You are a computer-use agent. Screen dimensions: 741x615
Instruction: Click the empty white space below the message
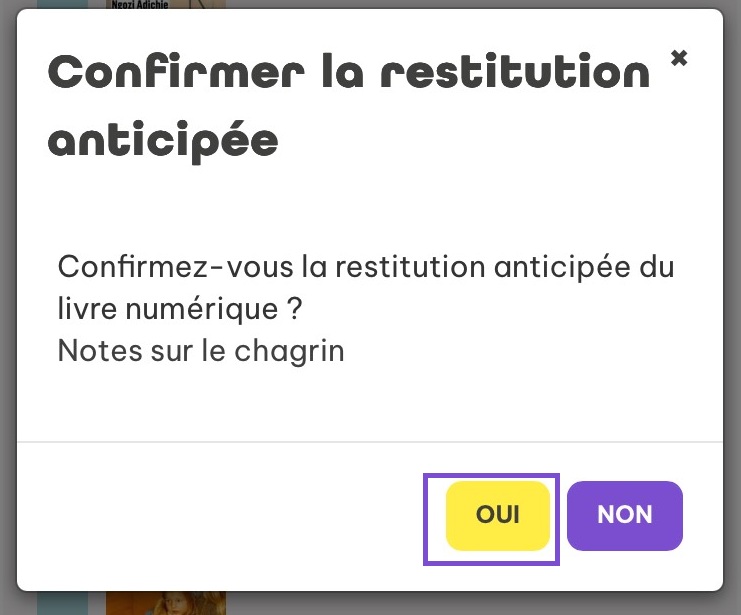pyautogui.click(x=370, y=405)
